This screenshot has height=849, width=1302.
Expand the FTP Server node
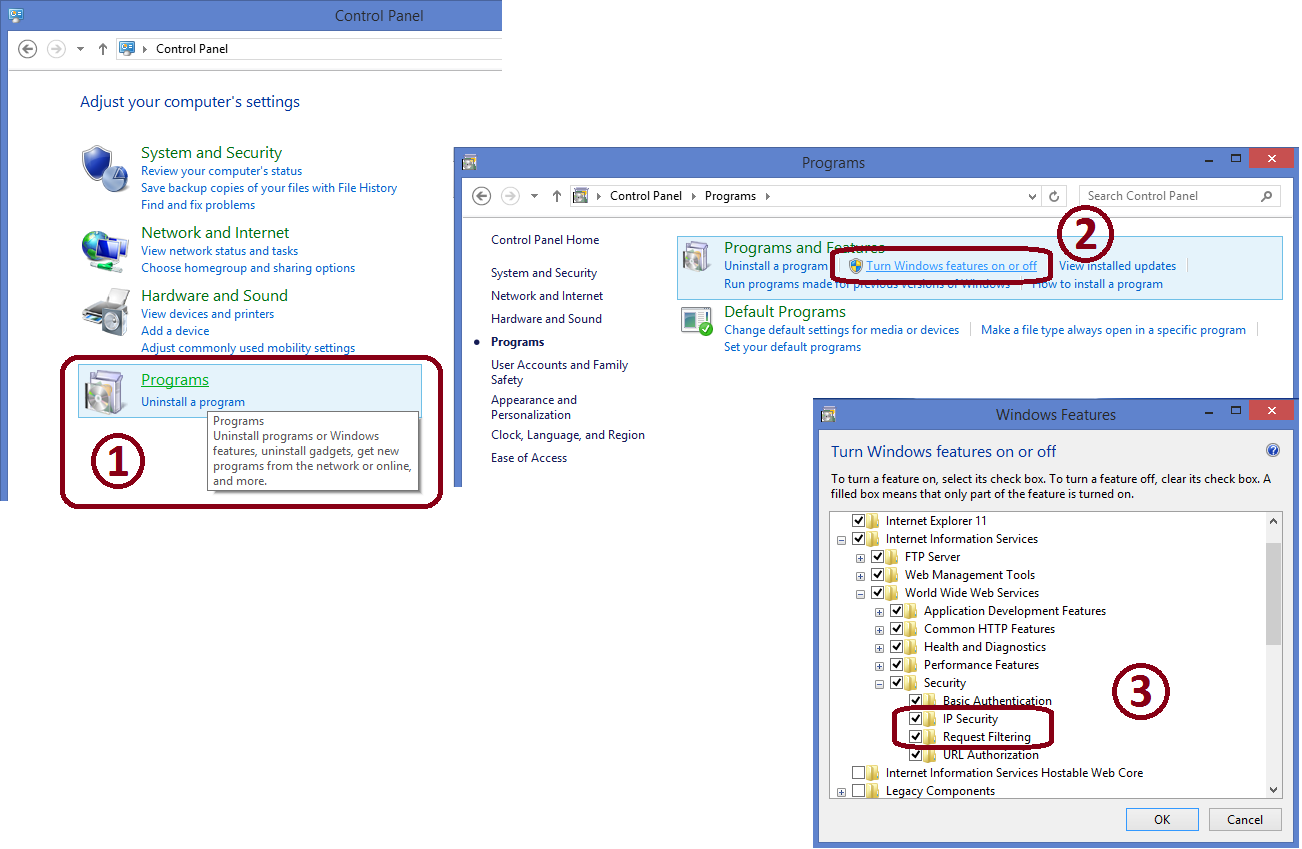coord(861,558)
